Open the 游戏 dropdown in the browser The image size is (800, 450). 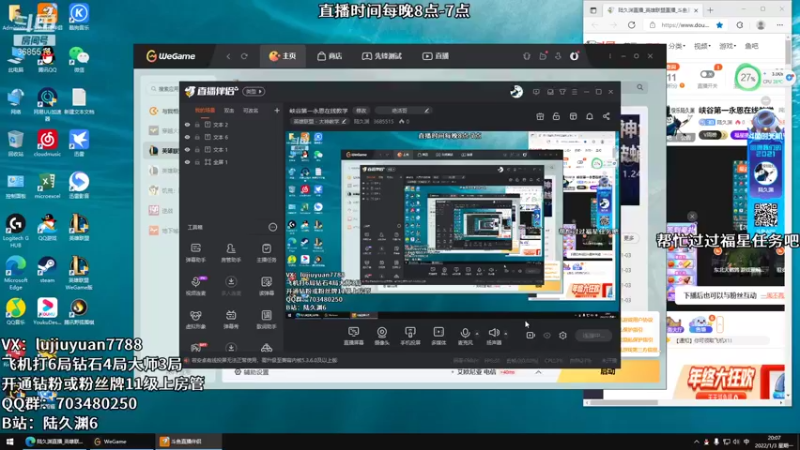coord(728,46)
